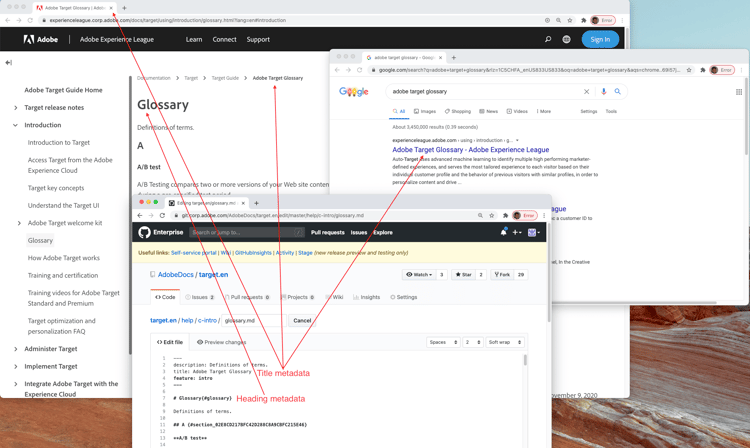The height and width of the screenshot is (448, 750).
Task: Open Adobe Target Glossary Google search result
Action: point(470,150)
